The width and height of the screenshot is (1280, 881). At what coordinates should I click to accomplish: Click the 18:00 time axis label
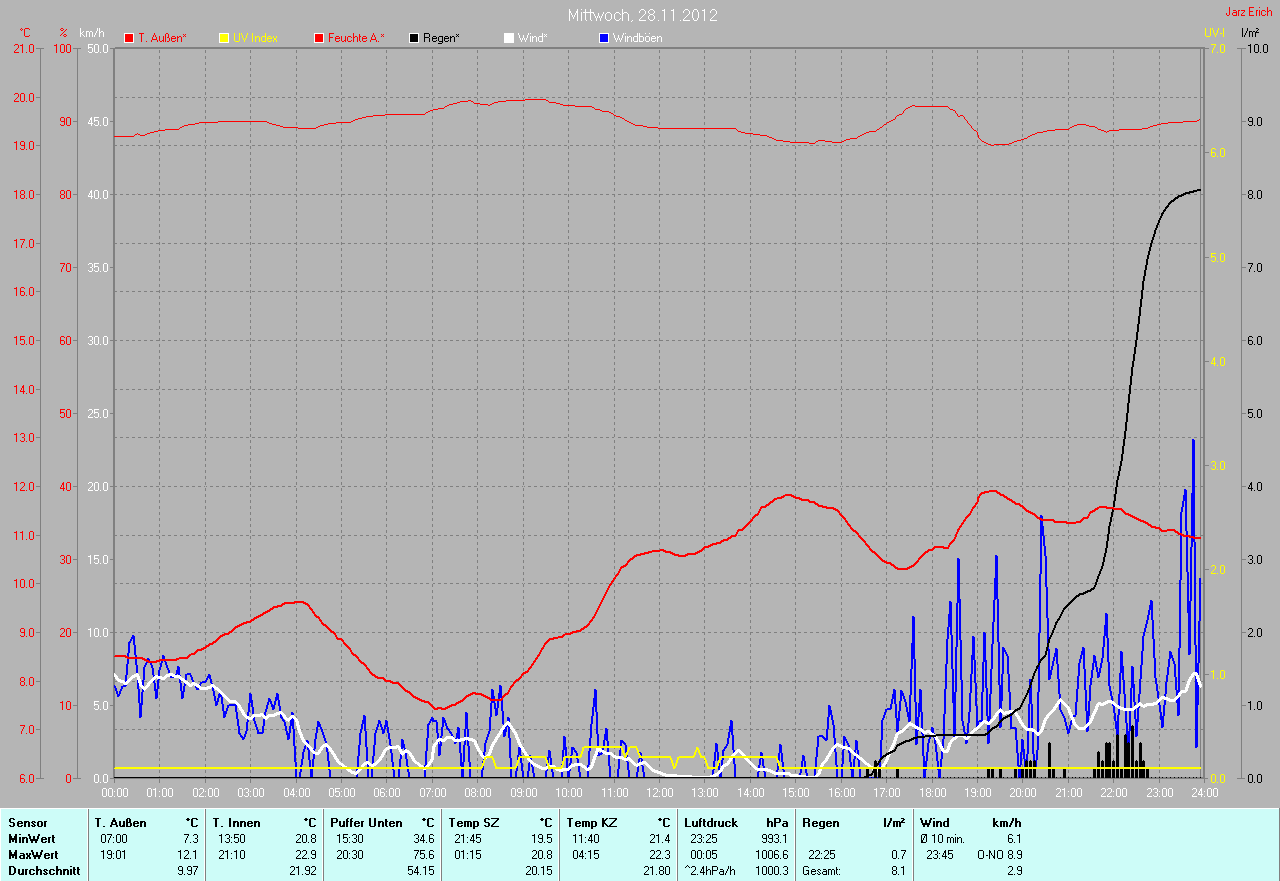point(932,793)
